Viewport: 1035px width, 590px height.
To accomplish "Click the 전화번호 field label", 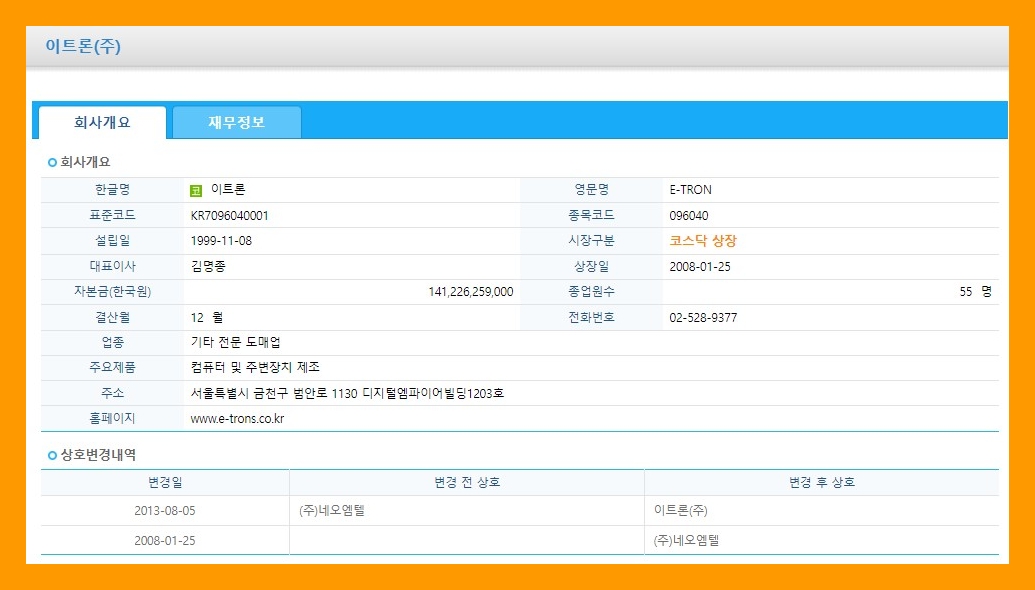I will [591, 317].
